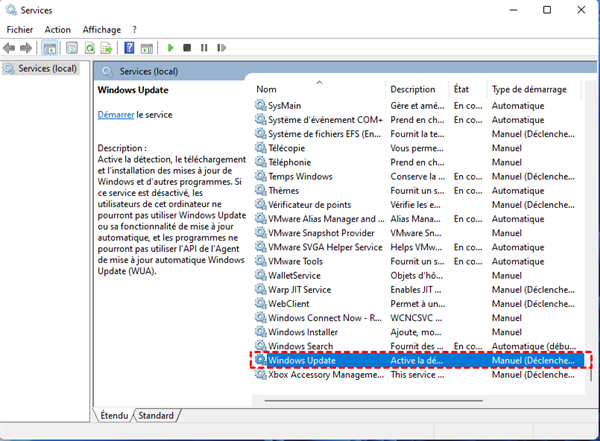Sort by Type de démarrage column header

coord(534,89)
